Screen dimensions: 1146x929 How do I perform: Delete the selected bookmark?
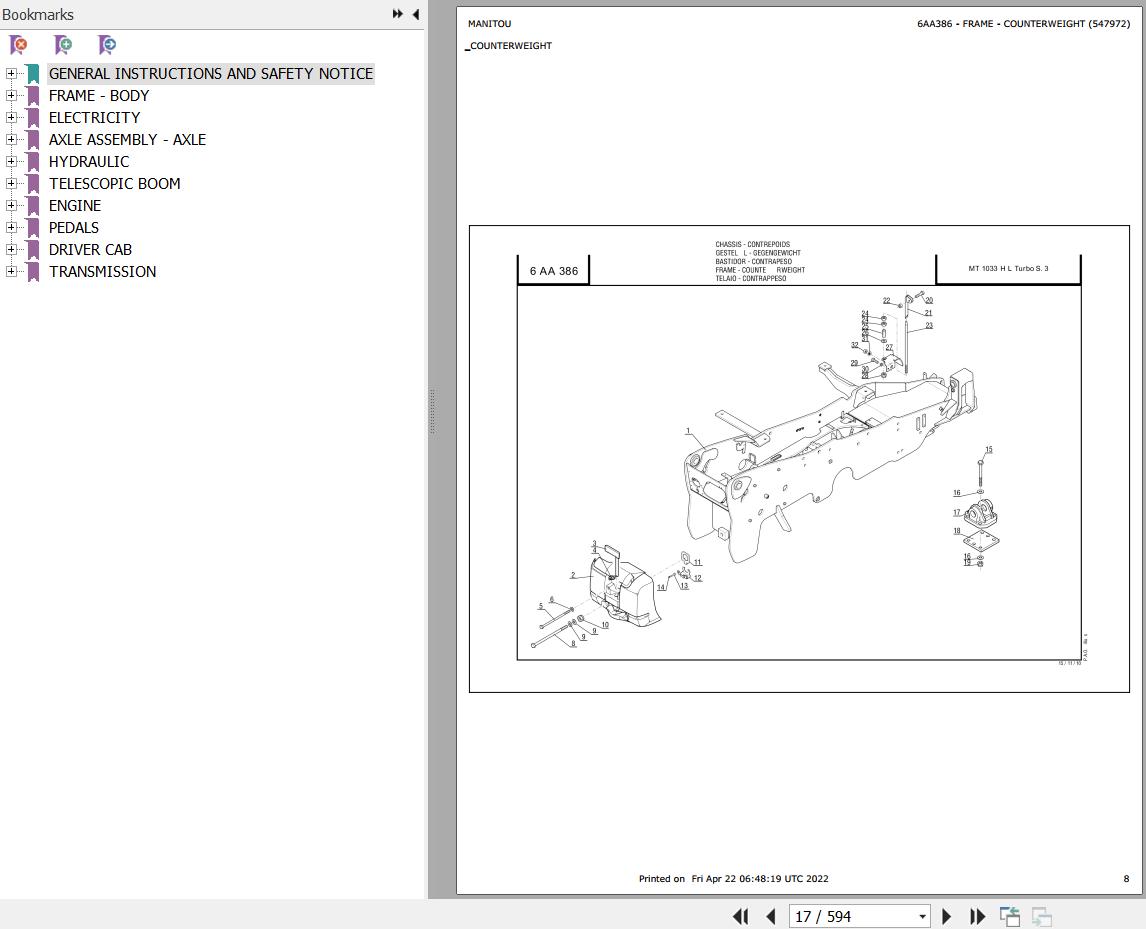pyautogui.click(x=18, y=45)
